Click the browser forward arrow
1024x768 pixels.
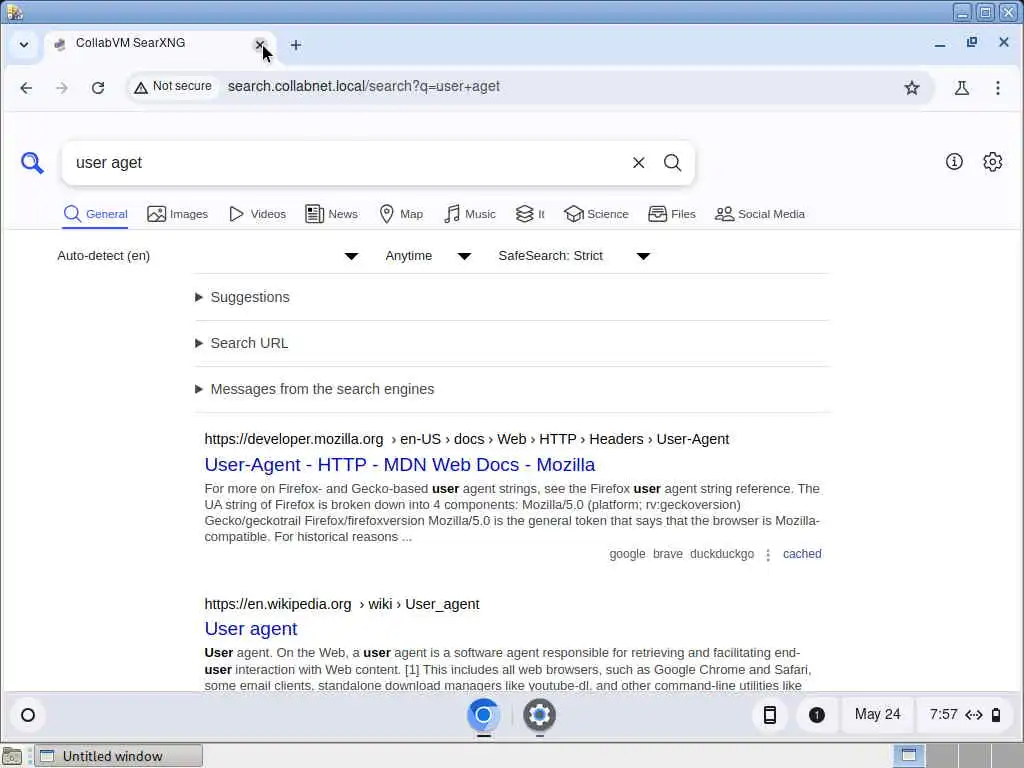(61, 88)
